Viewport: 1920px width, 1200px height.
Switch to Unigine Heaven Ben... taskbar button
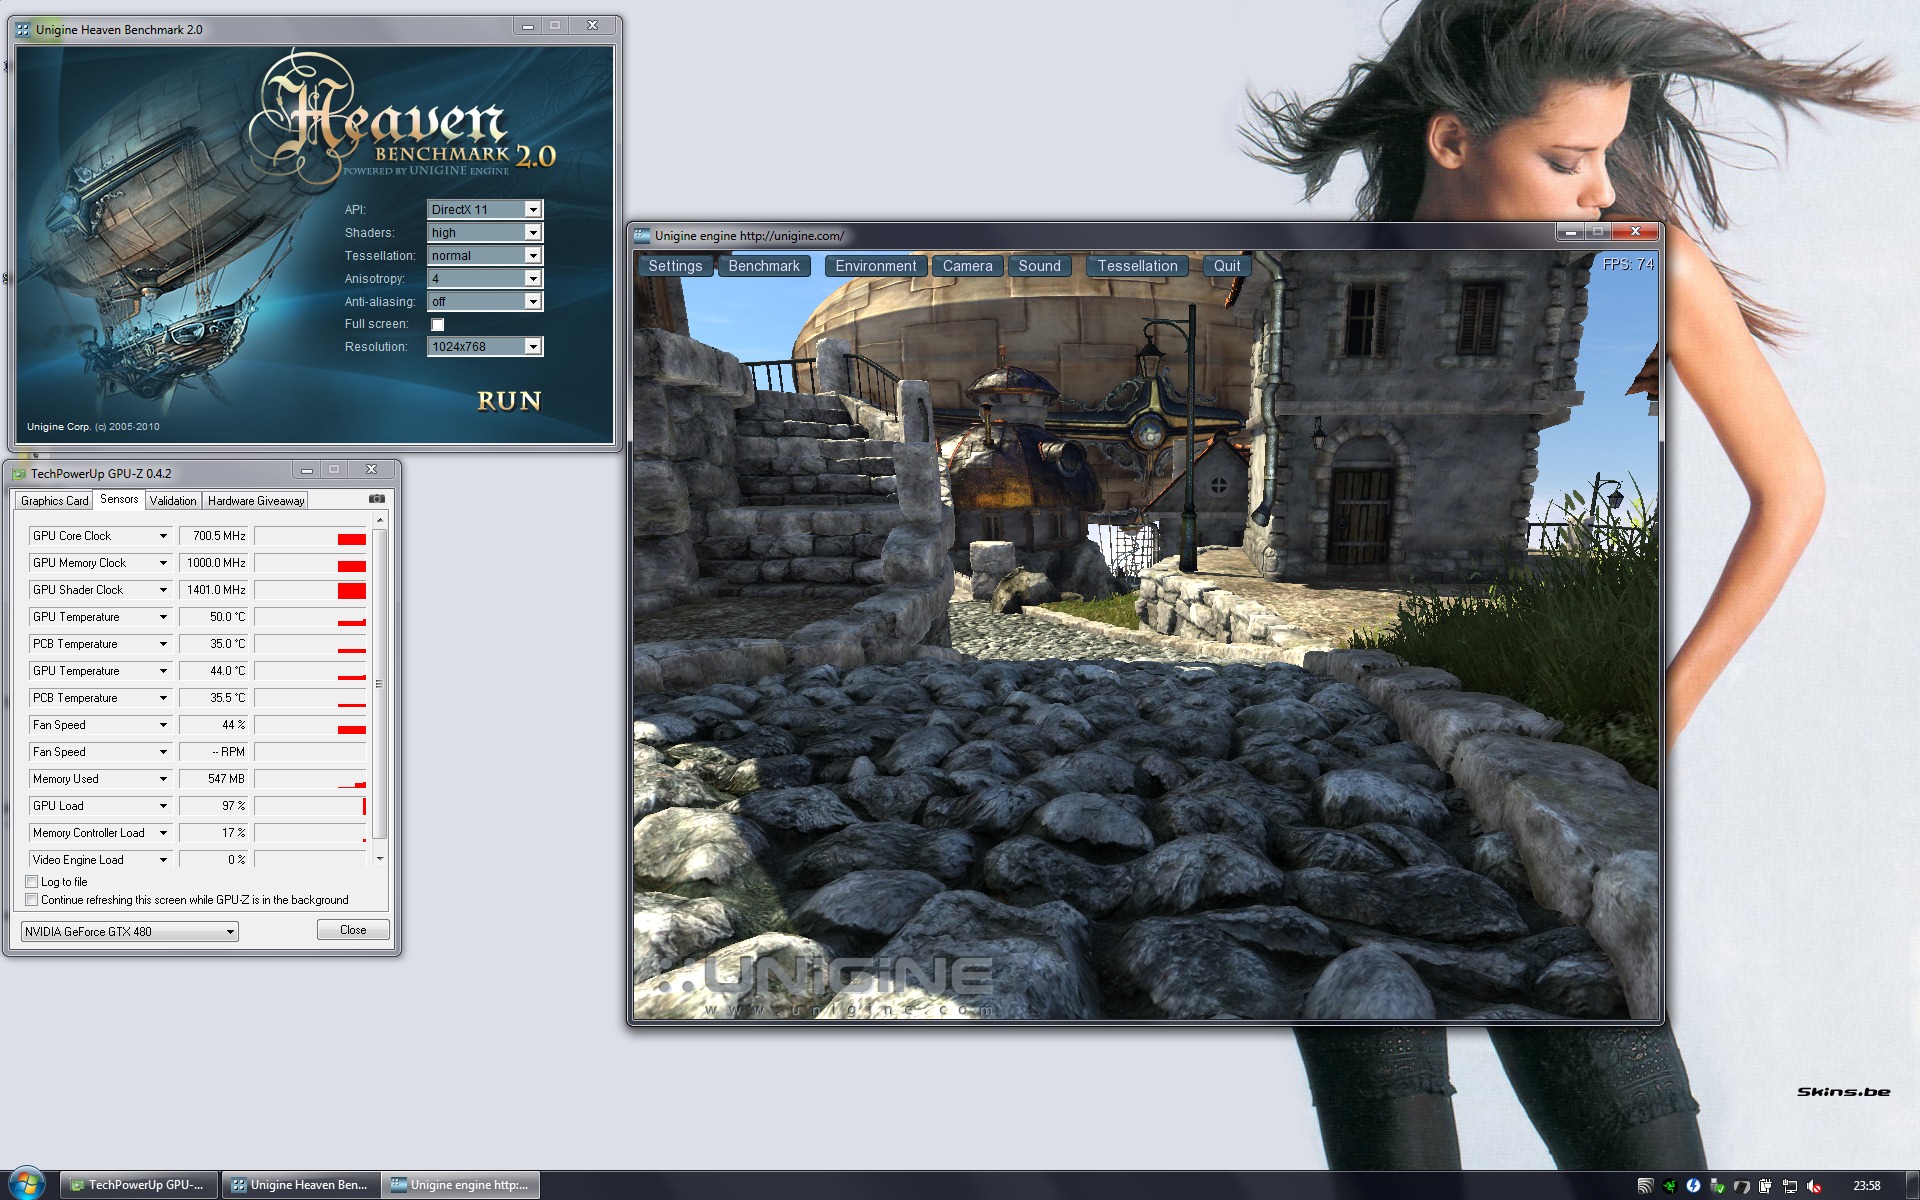(300, 1185)
